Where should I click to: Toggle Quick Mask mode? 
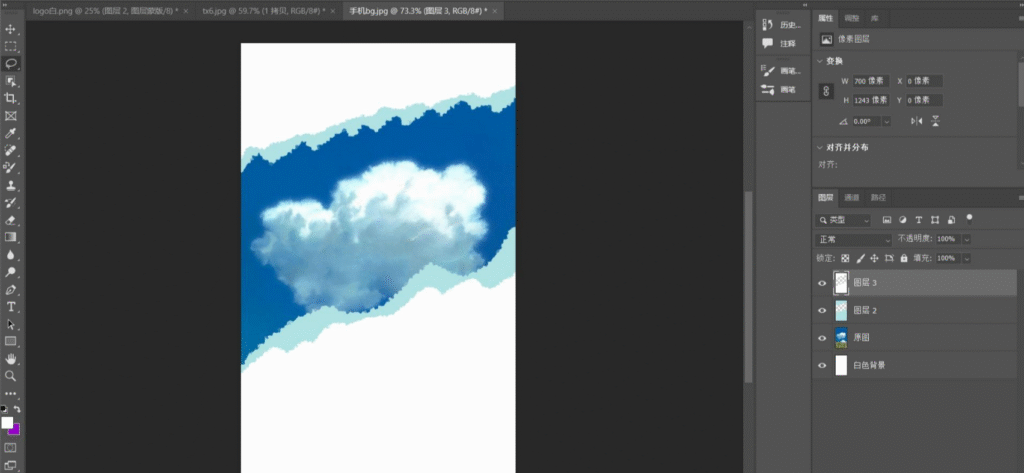10,448
